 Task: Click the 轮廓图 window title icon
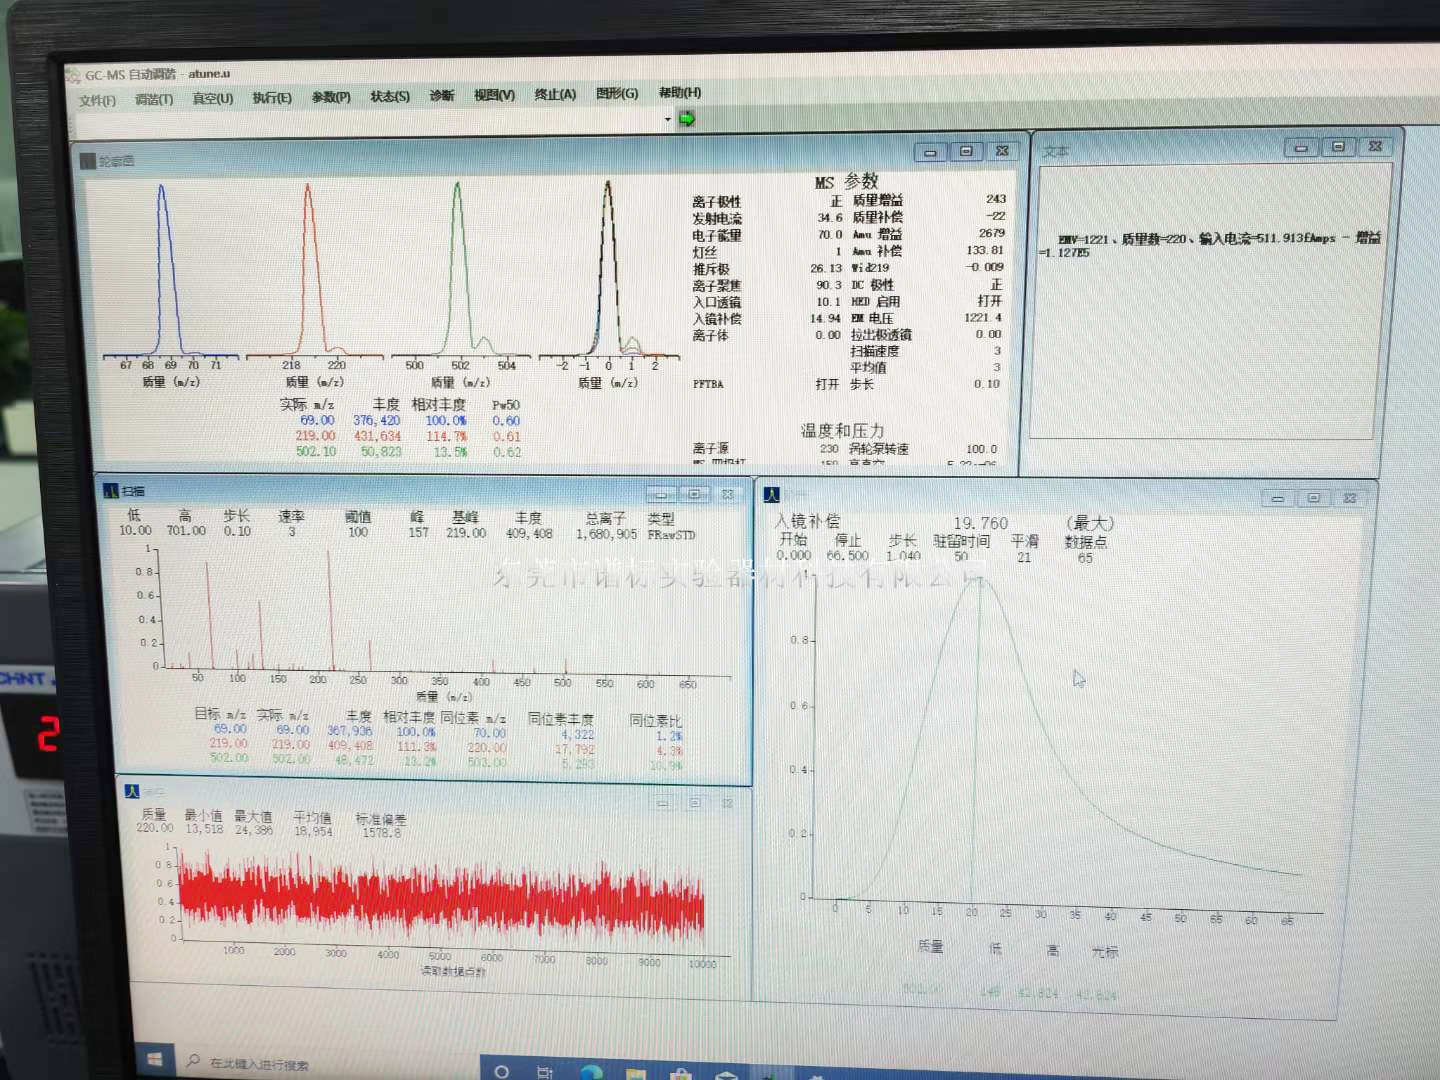click(x=88, y=161)
